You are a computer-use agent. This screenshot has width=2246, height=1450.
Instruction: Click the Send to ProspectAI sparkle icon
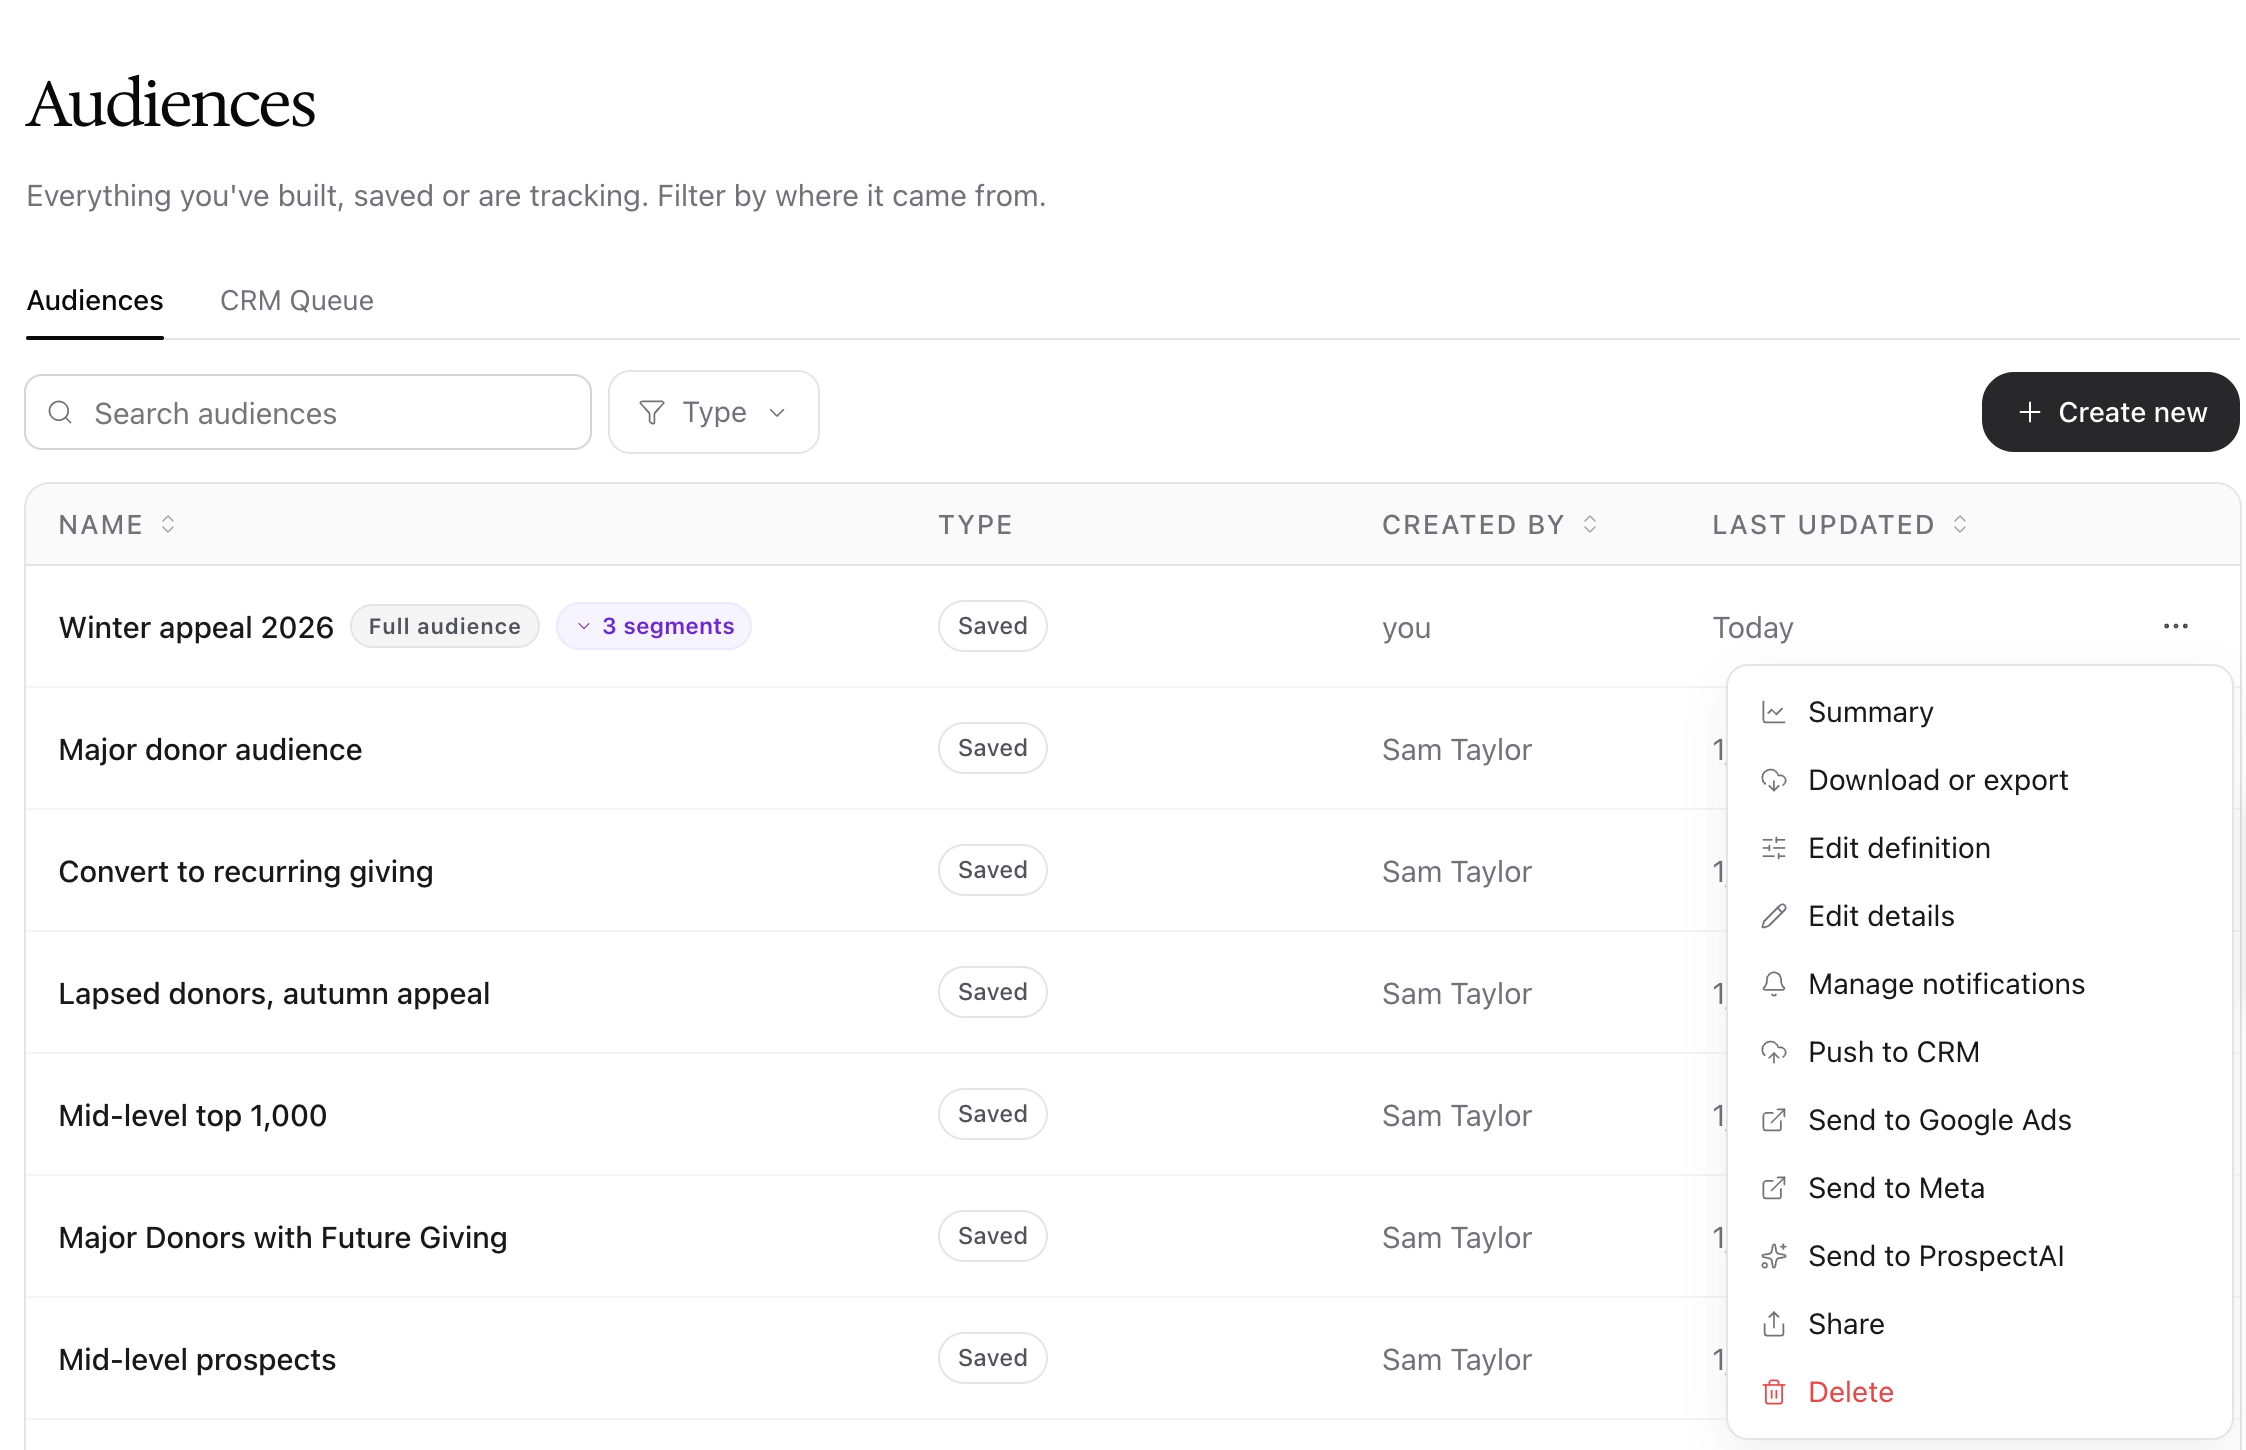coord(1774,1256)
